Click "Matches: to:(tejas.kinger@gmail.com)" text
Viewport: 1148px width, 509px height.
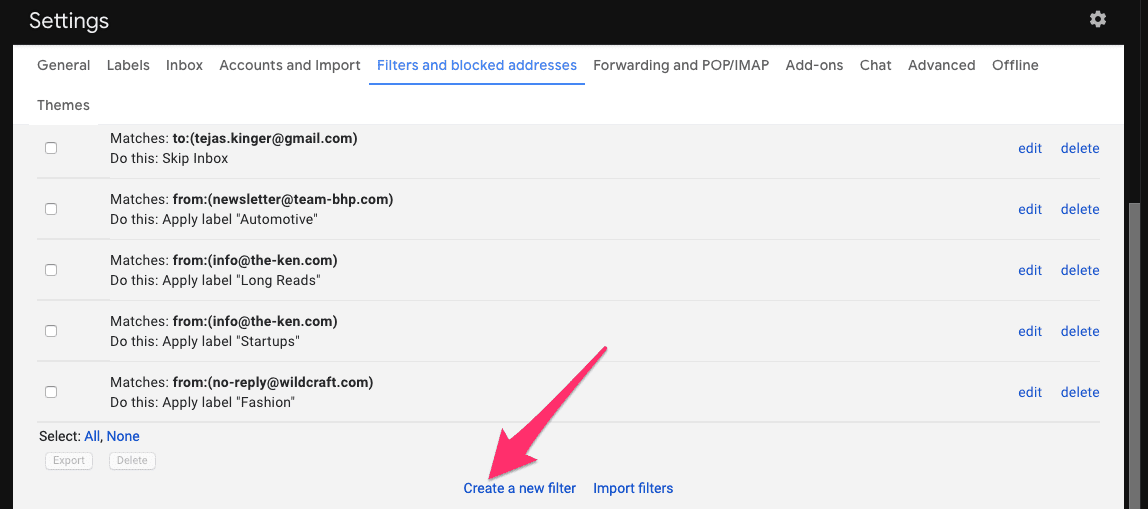click(234, 138)
